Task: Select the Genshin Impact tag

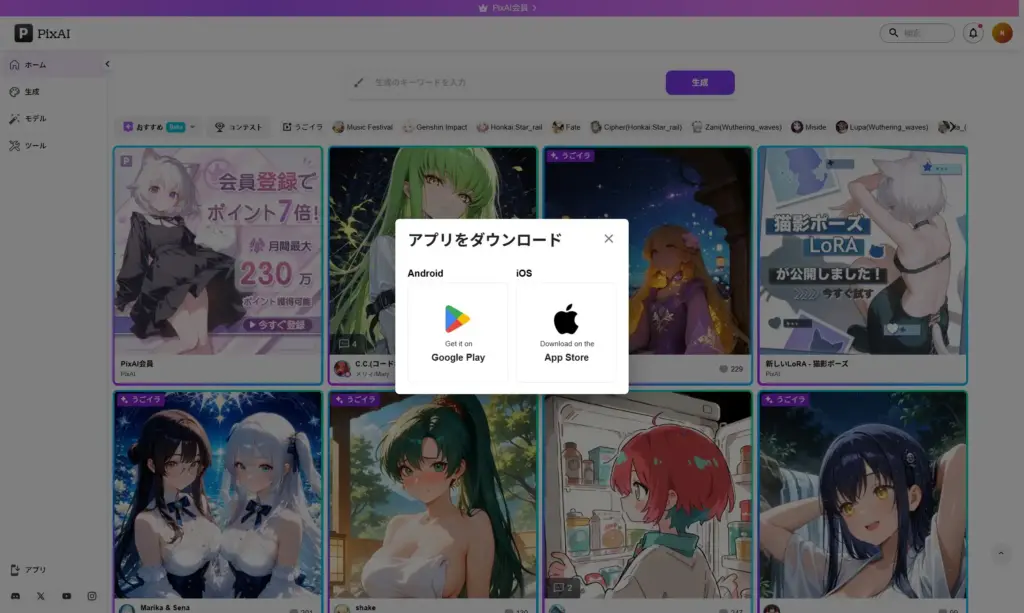Action: point(435,127)
